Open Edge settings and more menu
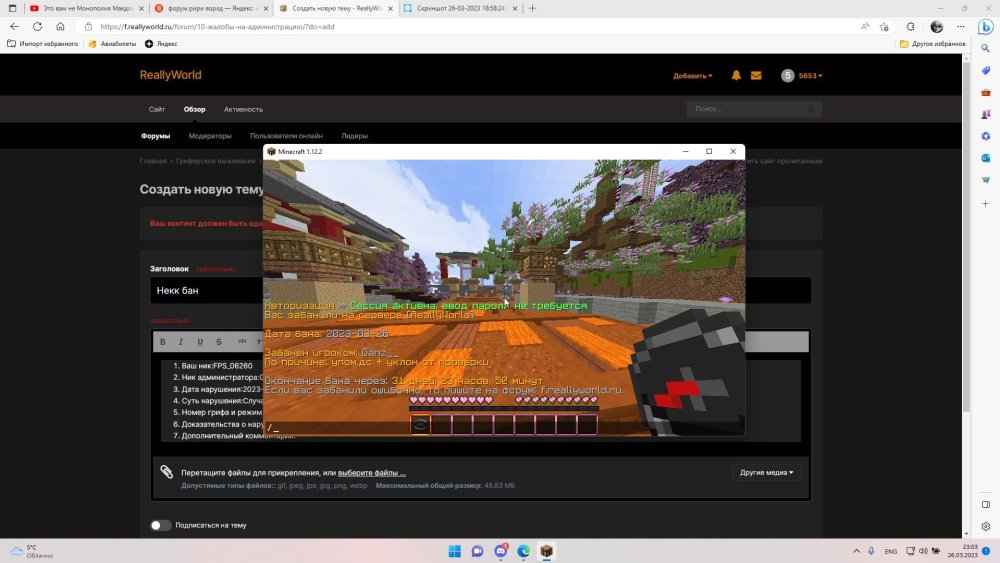This screenshot has width=1000, height=563. click(960, 27)
